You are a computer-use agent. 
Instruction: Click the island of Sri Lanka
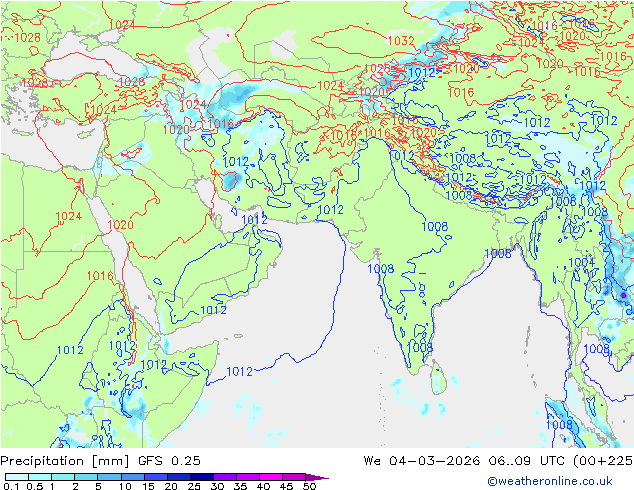pyautogui.click(x=439, y=378)
